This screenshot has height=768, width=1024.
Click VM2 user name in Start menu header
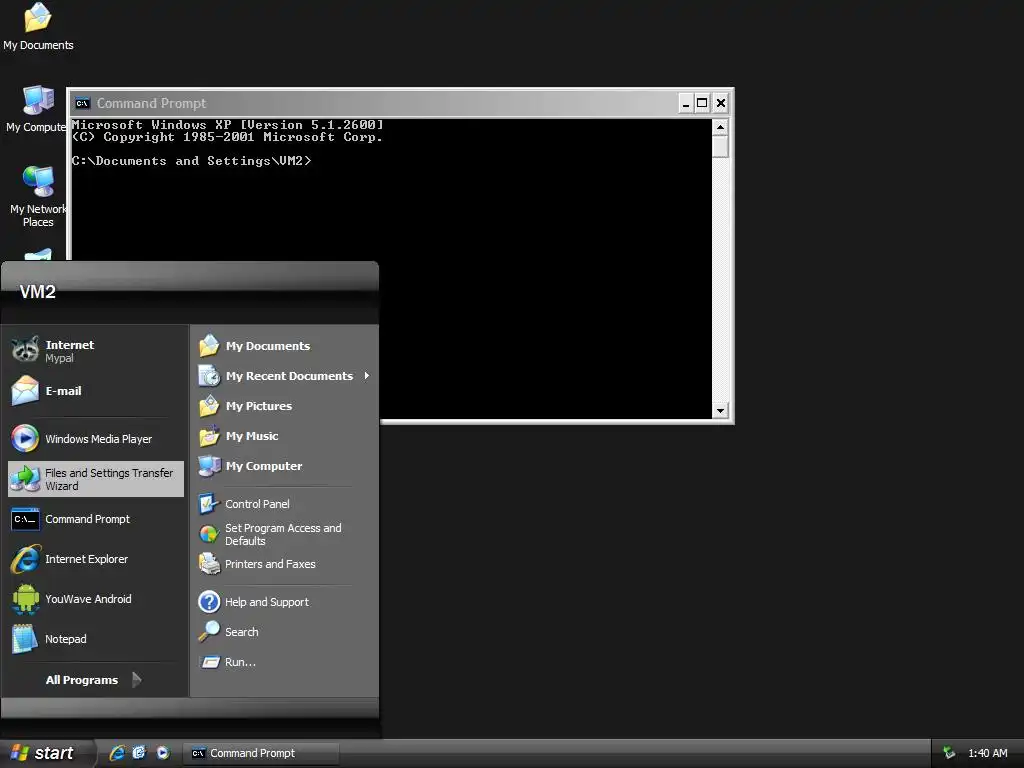click(38, 291)
